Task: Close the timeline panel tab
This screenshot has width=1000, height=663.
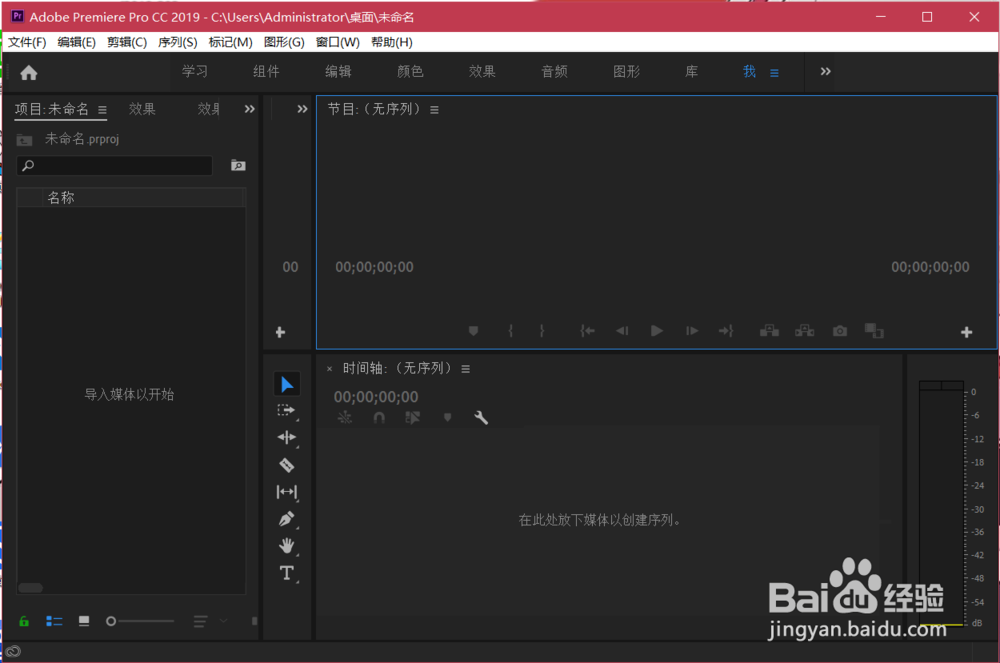Action: tap(329, 369)
